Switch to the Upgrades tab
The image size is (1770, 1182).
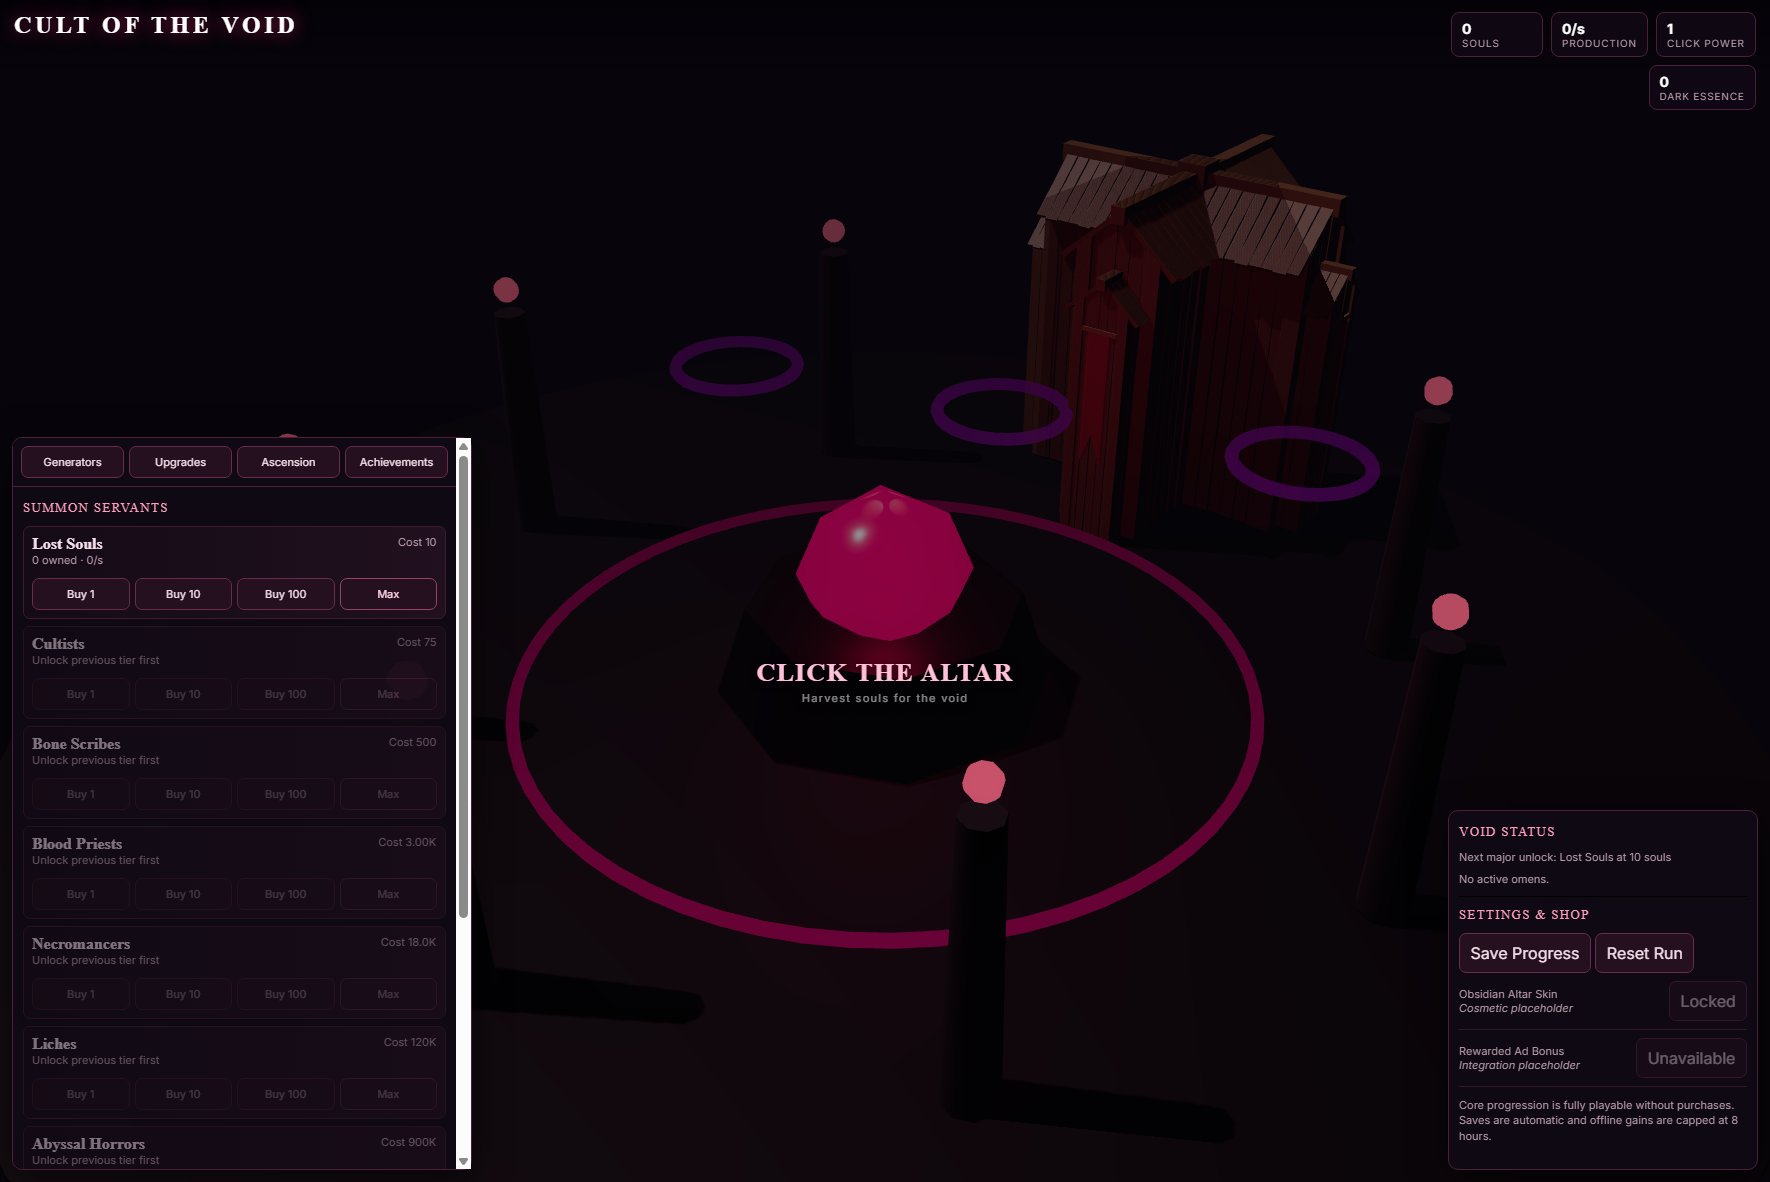click(x=180, y=462)
